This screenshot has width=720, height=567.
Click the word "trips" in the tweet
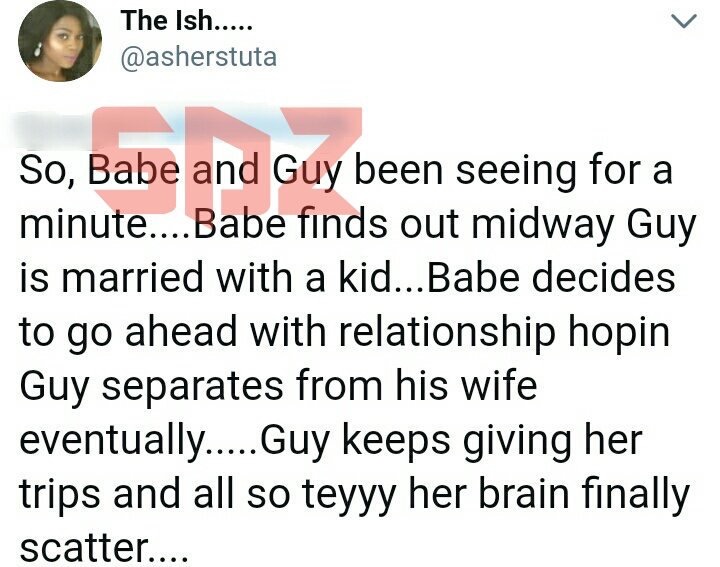(63, 492)
